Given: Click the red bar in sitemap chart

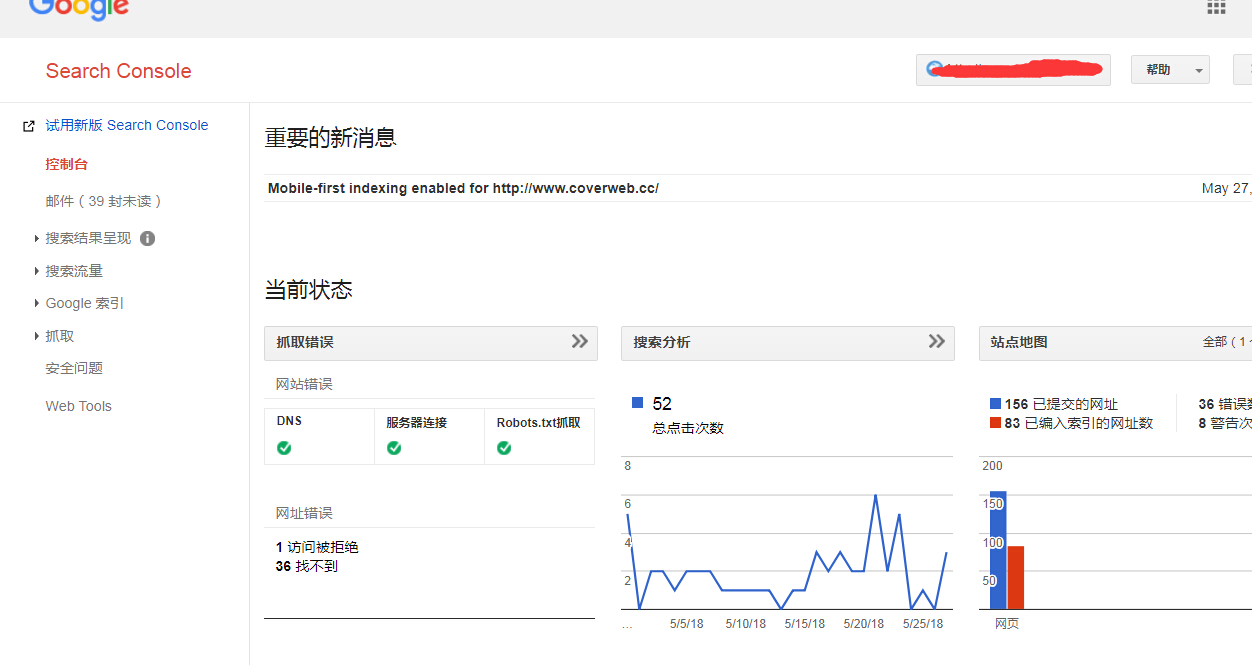Looking at the screenshot, I should click(1016, 577).
